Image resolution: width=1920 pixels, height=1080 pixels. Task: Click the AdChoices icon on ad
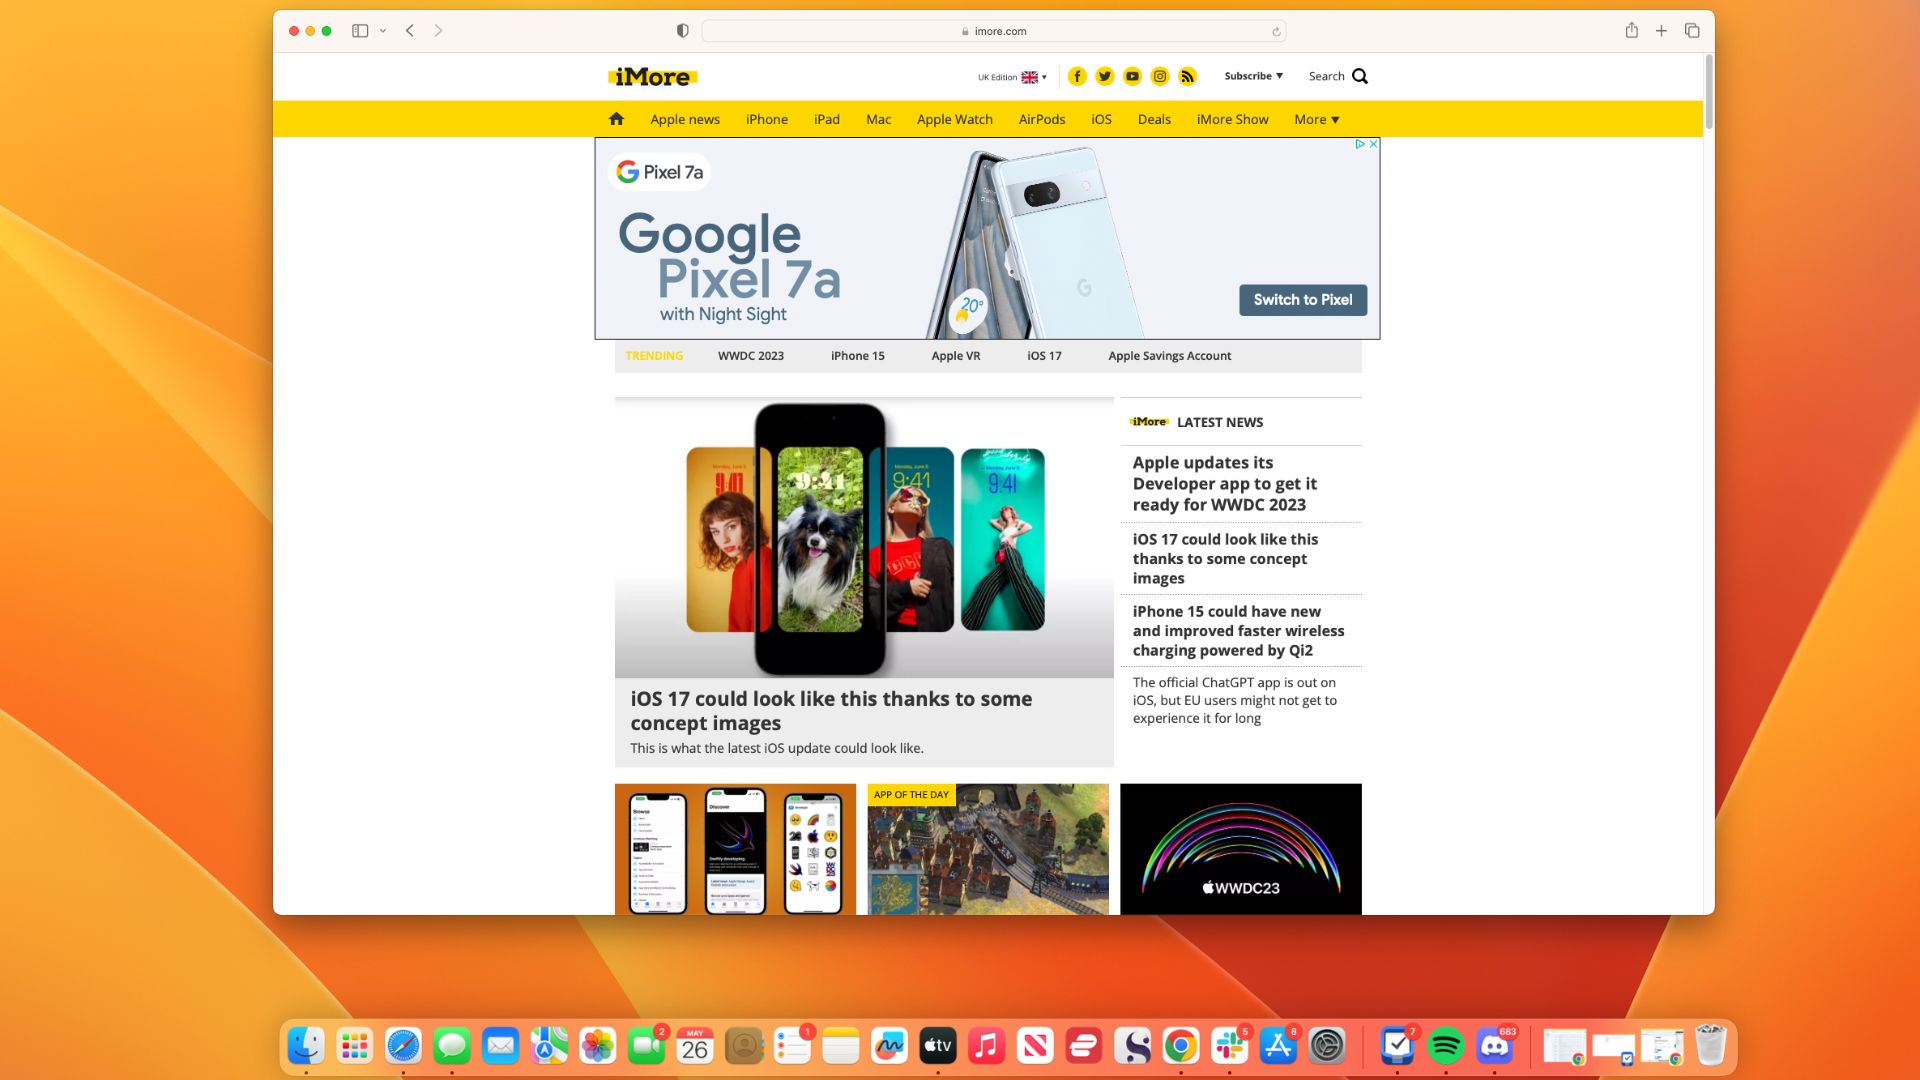[x=1360, y=144]
